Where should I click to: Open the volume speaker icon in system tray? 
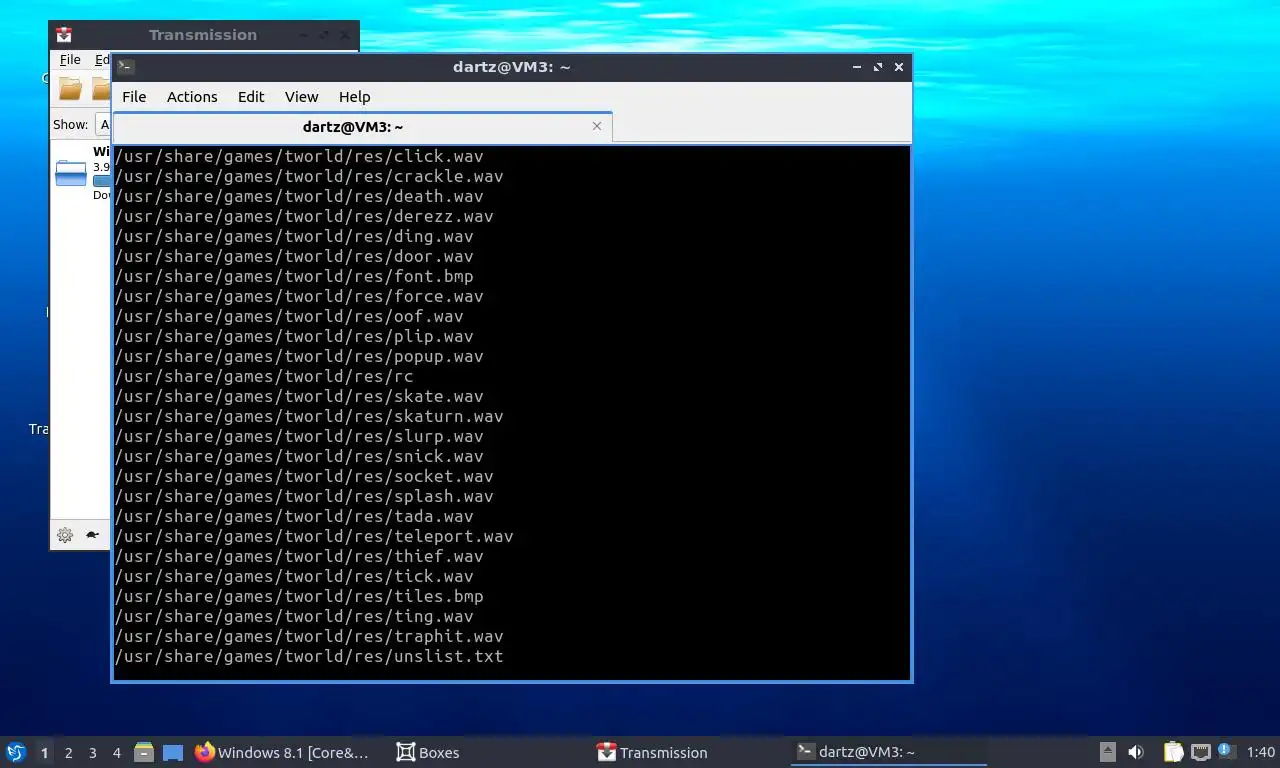point(1136,752)
